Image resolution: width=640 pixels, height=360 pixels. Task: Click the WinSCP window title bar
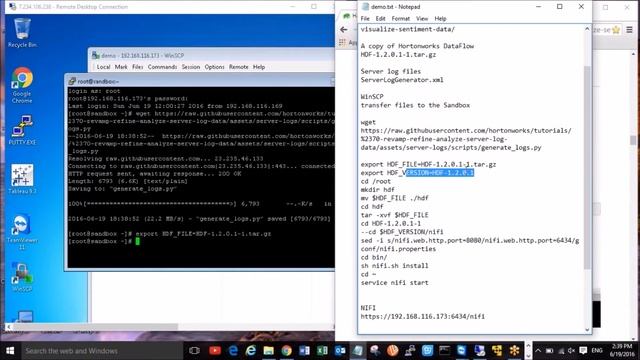point(211,56)
